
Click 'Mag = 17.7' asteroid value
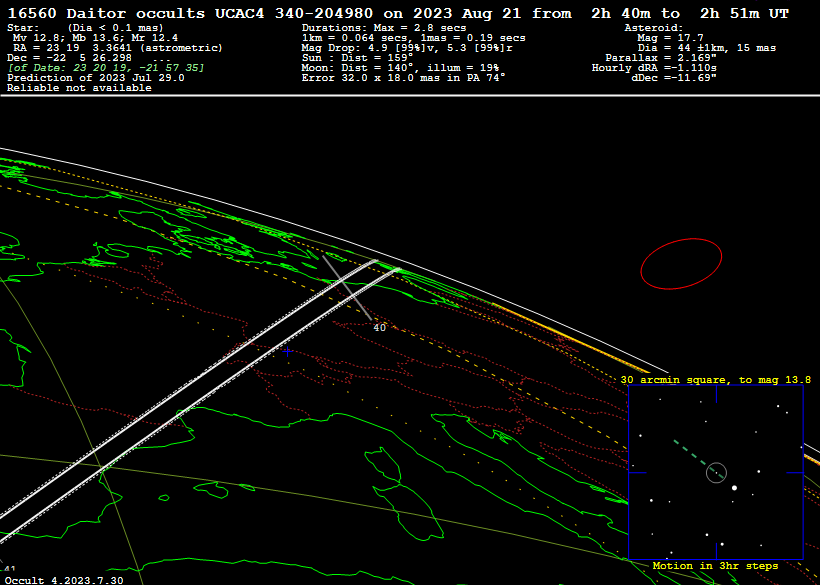pyautogui.click(x=670, y=38)
